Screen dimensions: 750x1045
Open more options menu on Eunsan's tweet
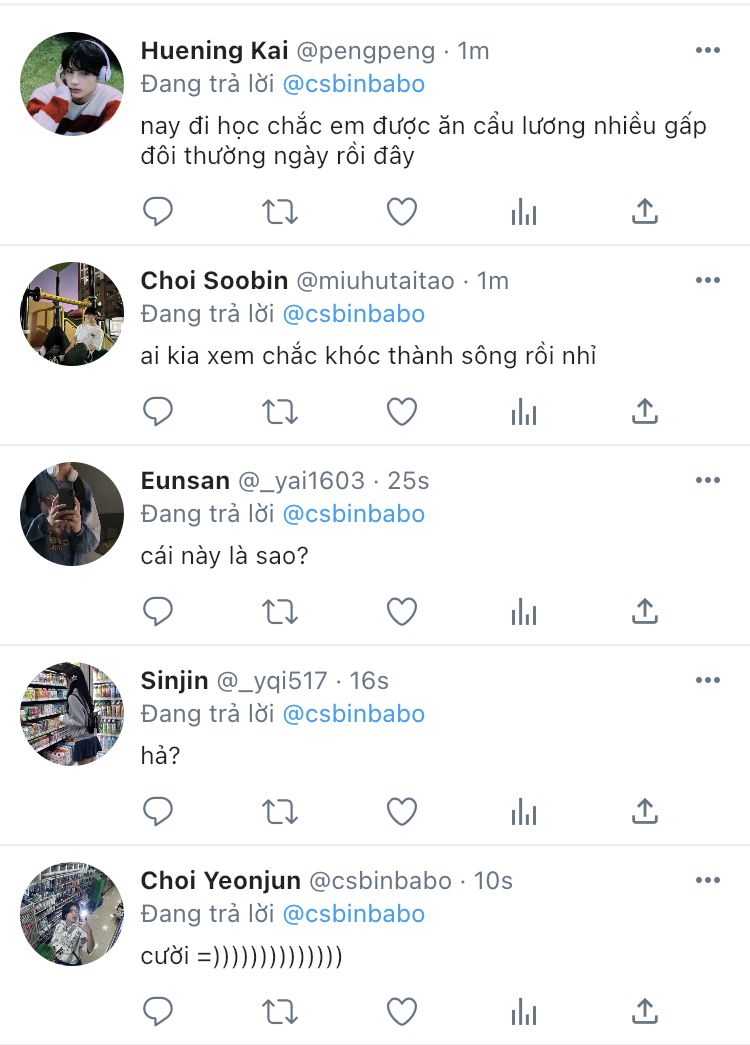pos(708,481)
